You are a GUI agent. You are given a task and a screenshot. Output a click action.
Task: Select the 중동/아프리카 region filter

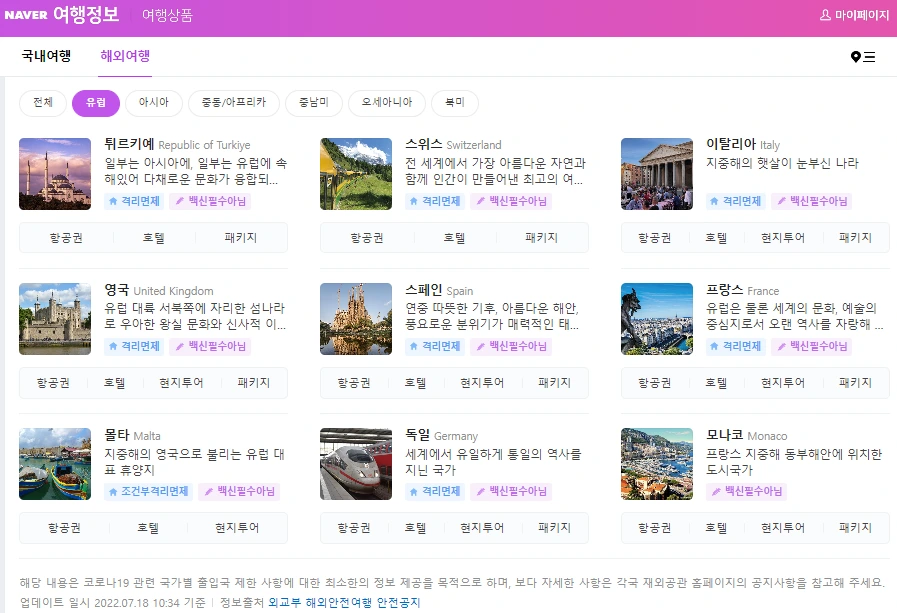[234, 103]
